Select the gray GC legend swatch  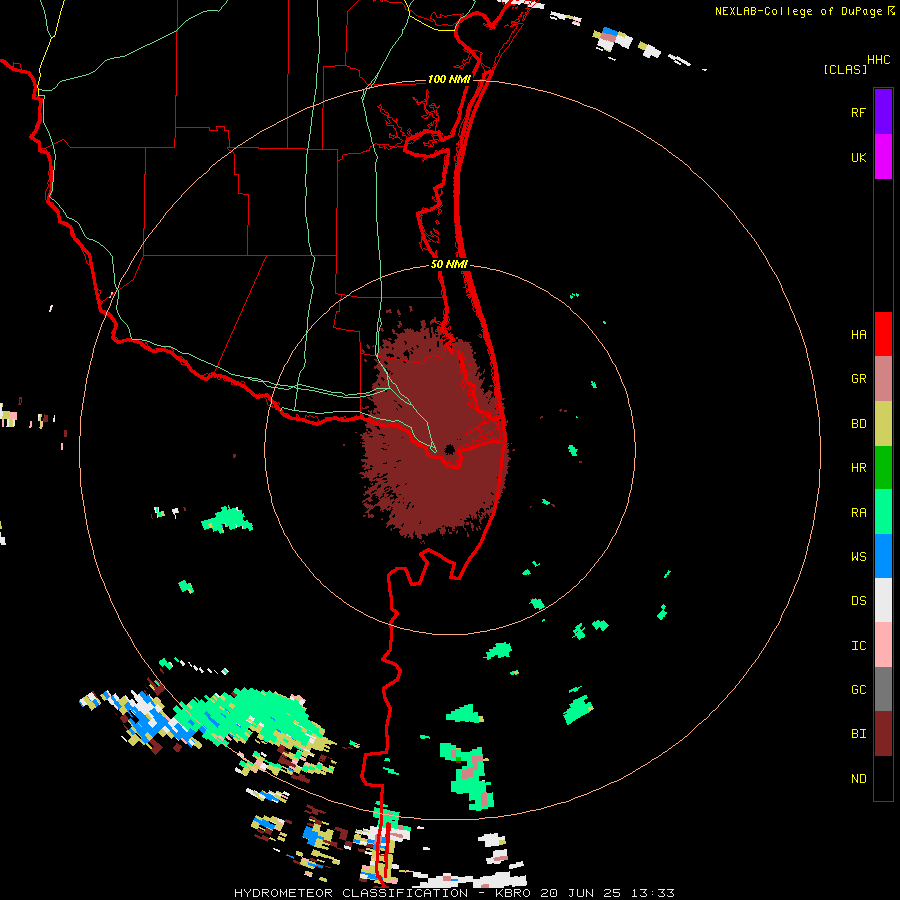[x=883, y=689]
